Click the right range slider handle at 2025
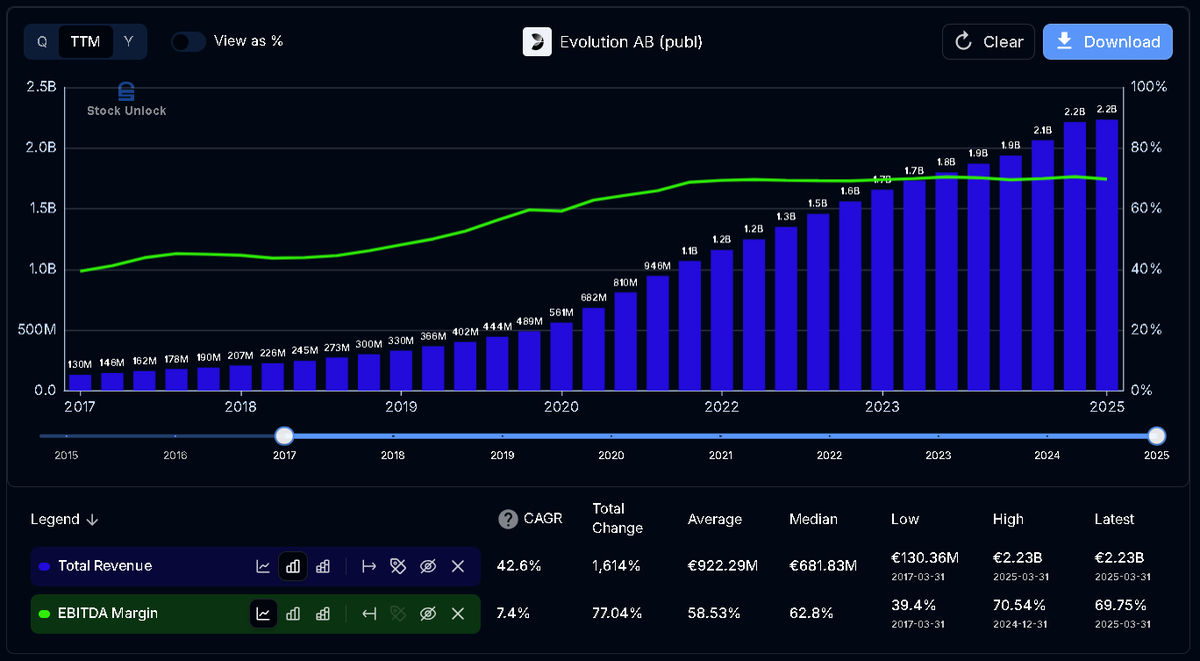The height and width of the screenshot is (661, 1200). click(1157, 436)
